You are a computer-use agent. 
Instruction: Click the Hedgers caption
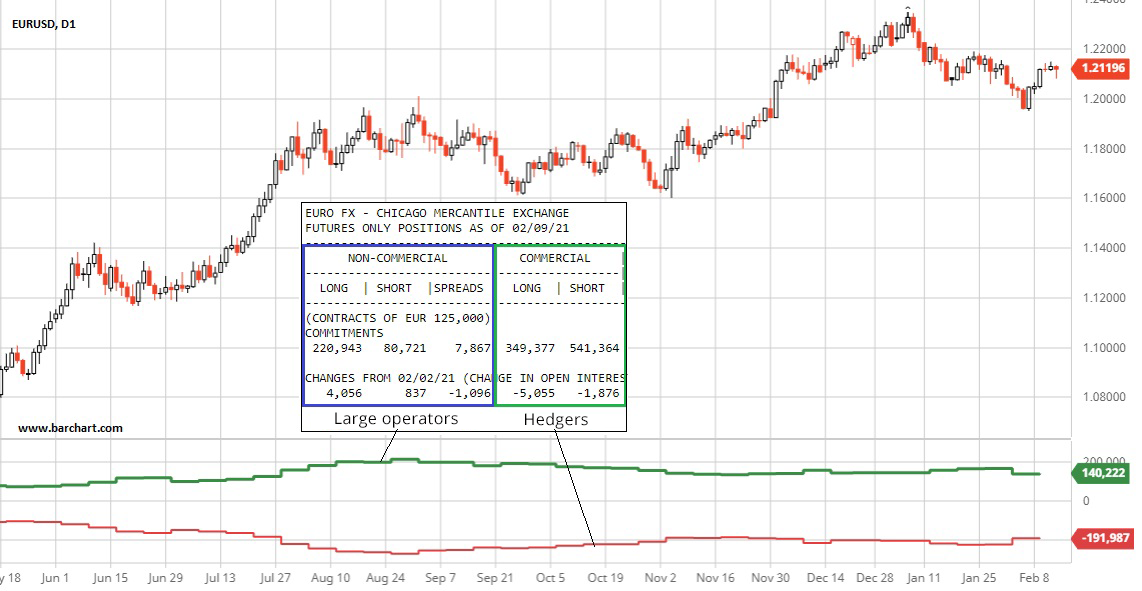click(556, 420)
